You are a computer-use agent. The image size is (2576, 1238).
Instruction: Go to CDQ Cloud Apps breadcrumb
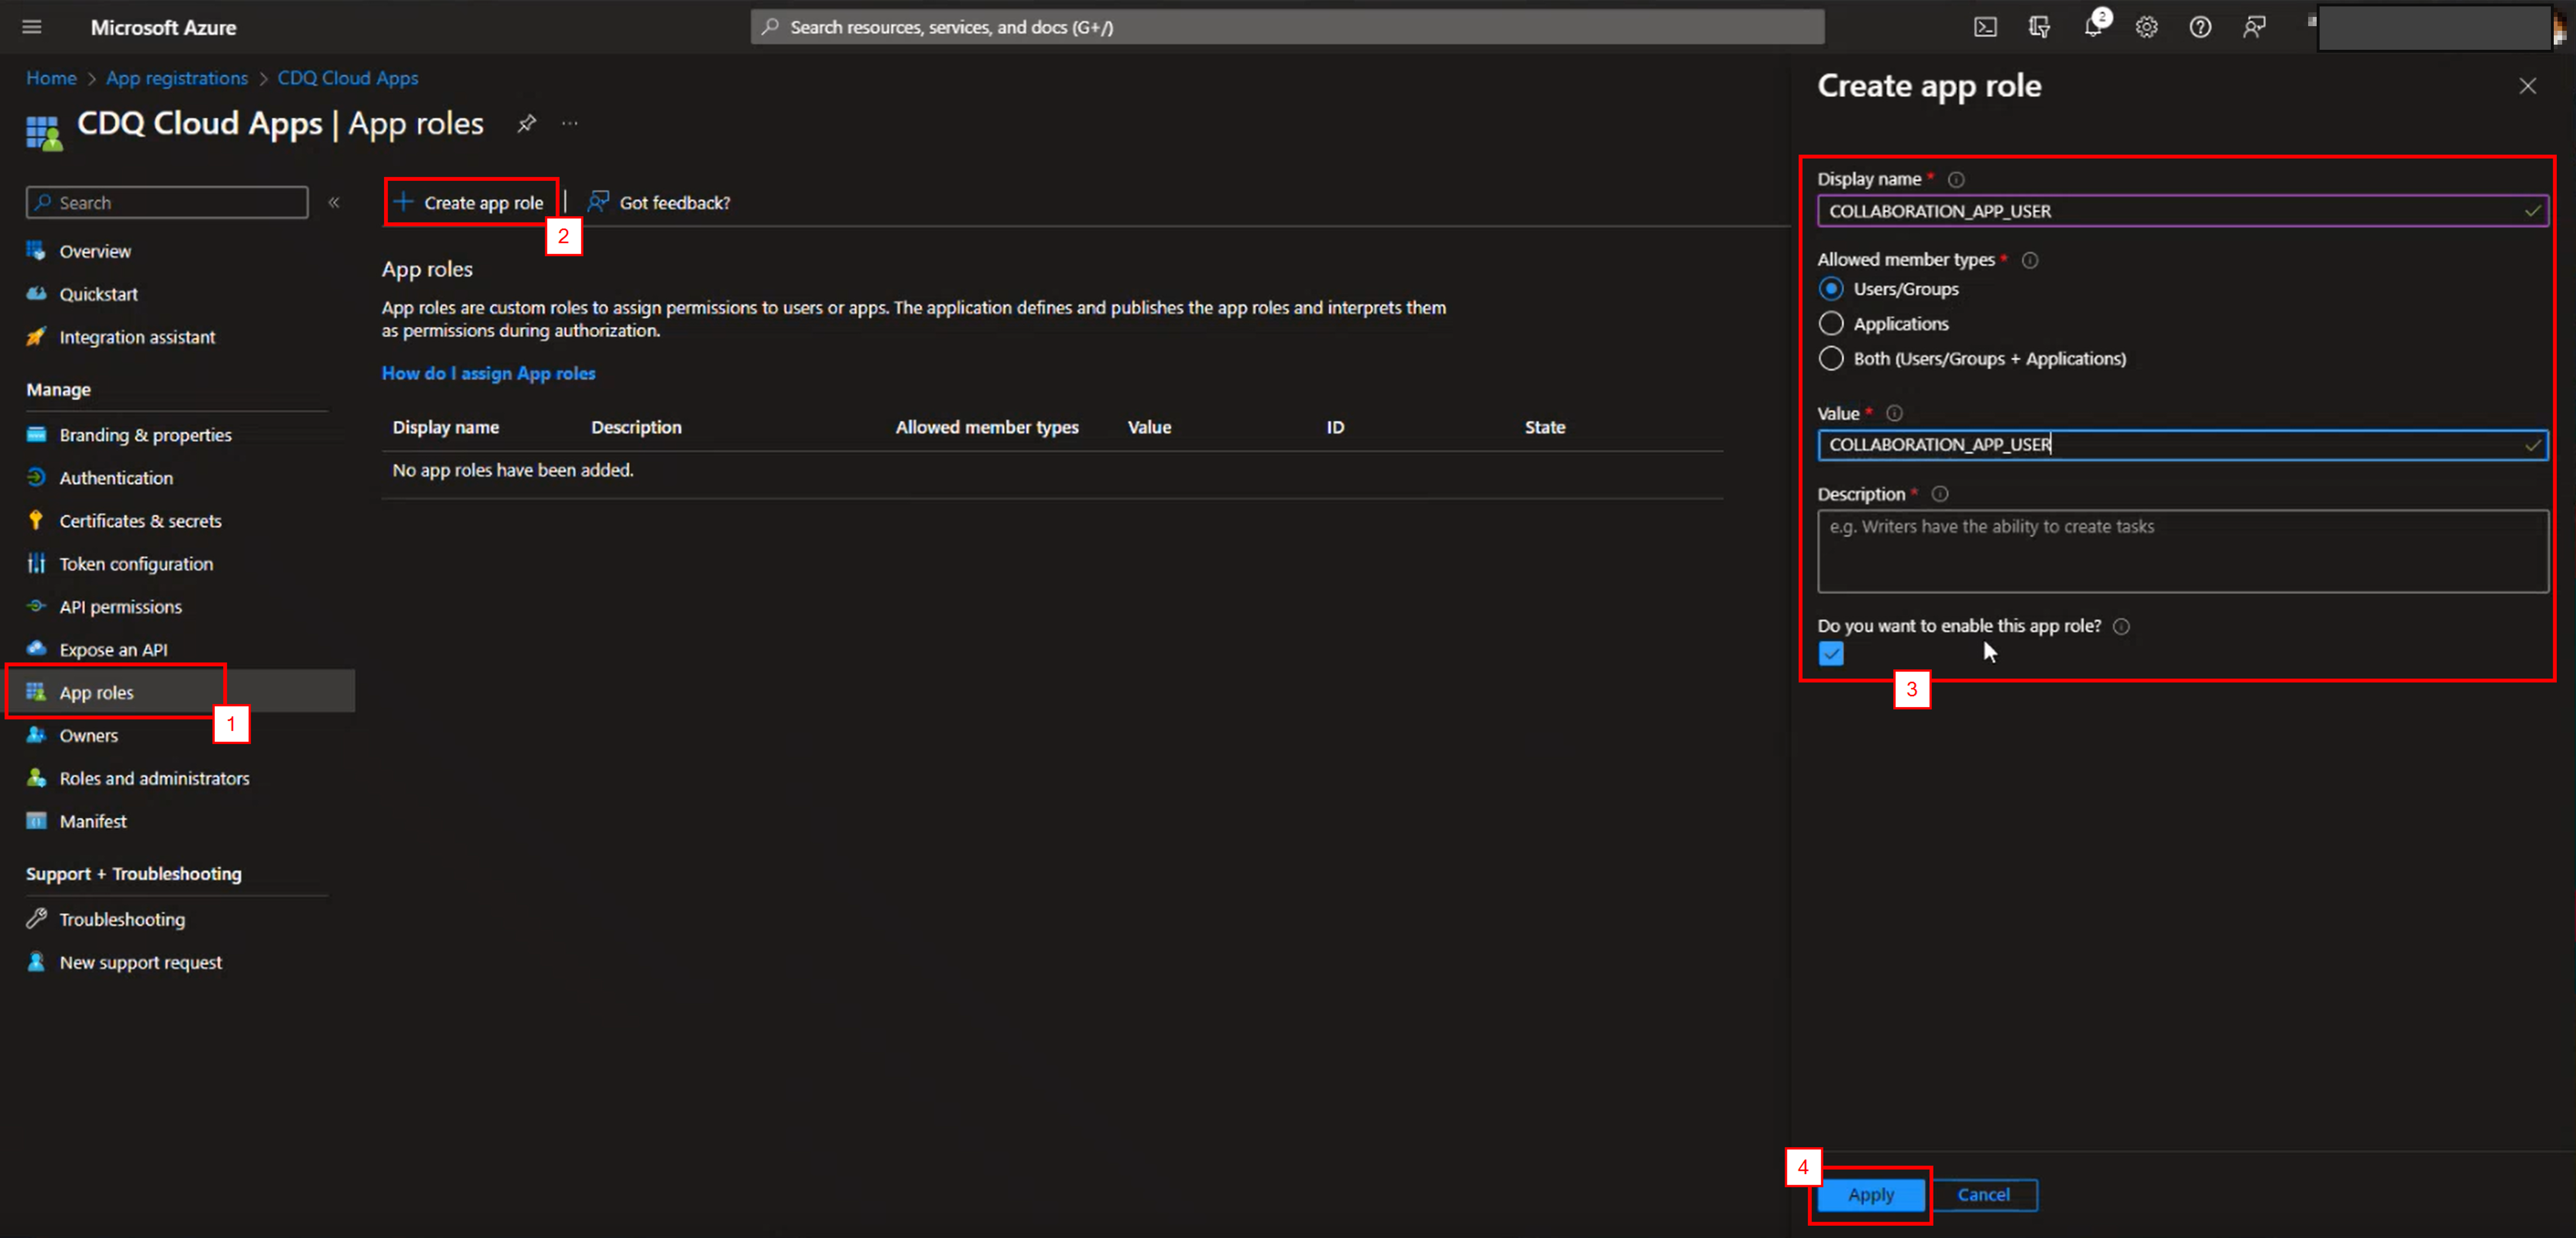tap(348, 78)
